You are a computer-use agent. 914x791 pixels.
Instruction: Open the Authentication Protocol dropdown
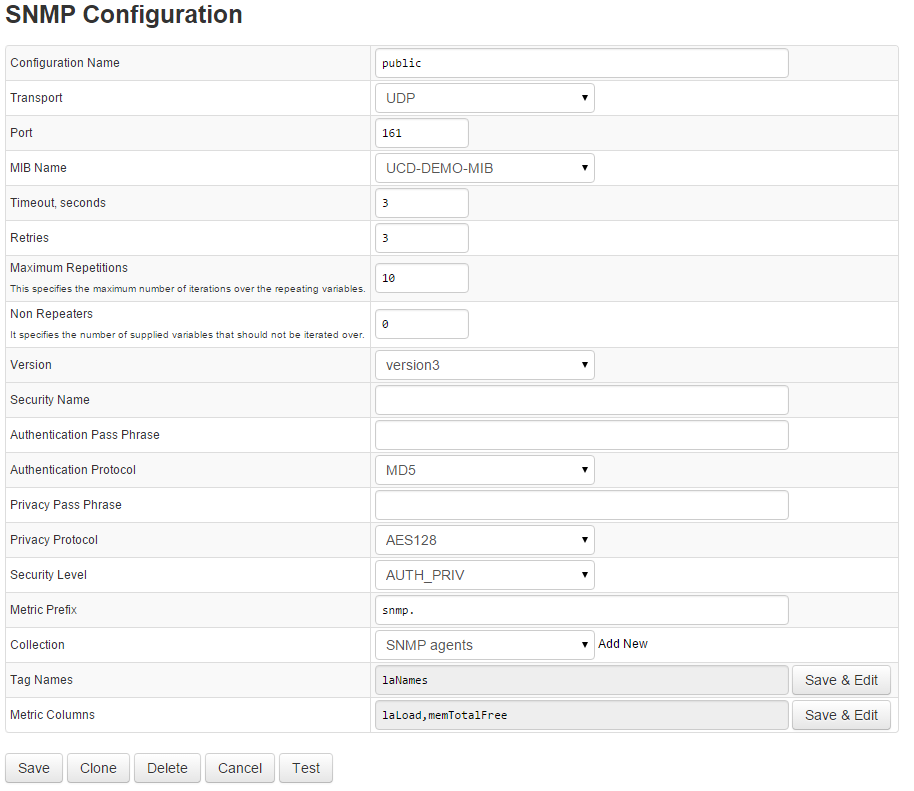[484, 469]
